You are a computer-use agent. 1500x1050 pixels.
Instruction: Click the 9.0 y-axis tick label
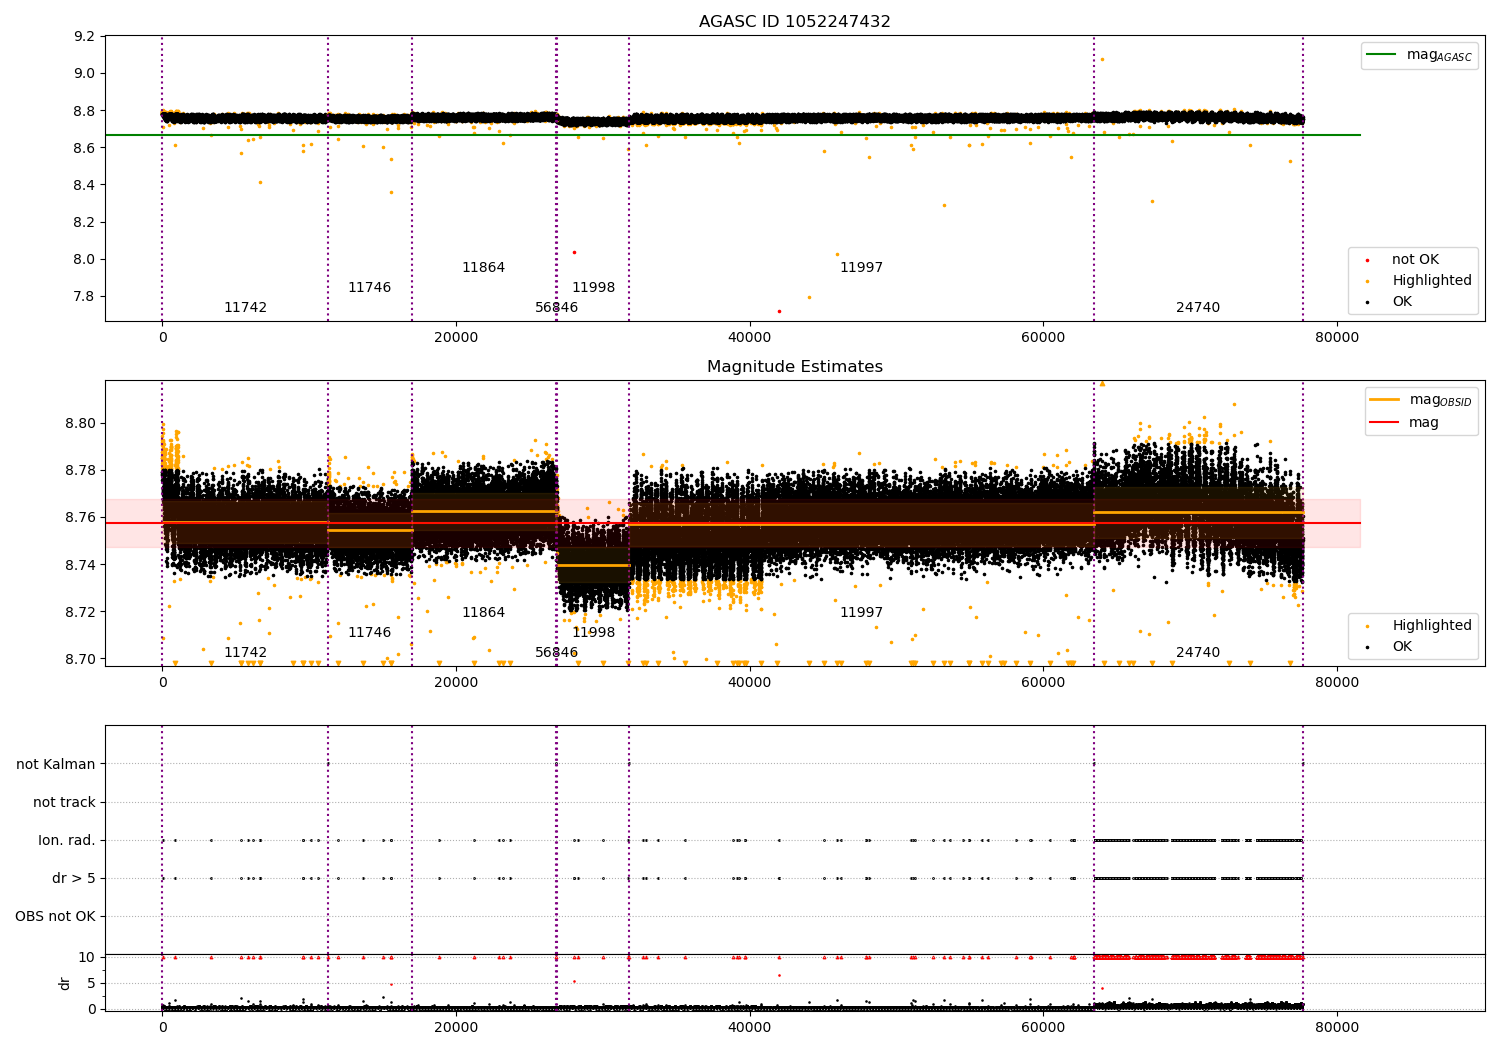click(85, 73)
